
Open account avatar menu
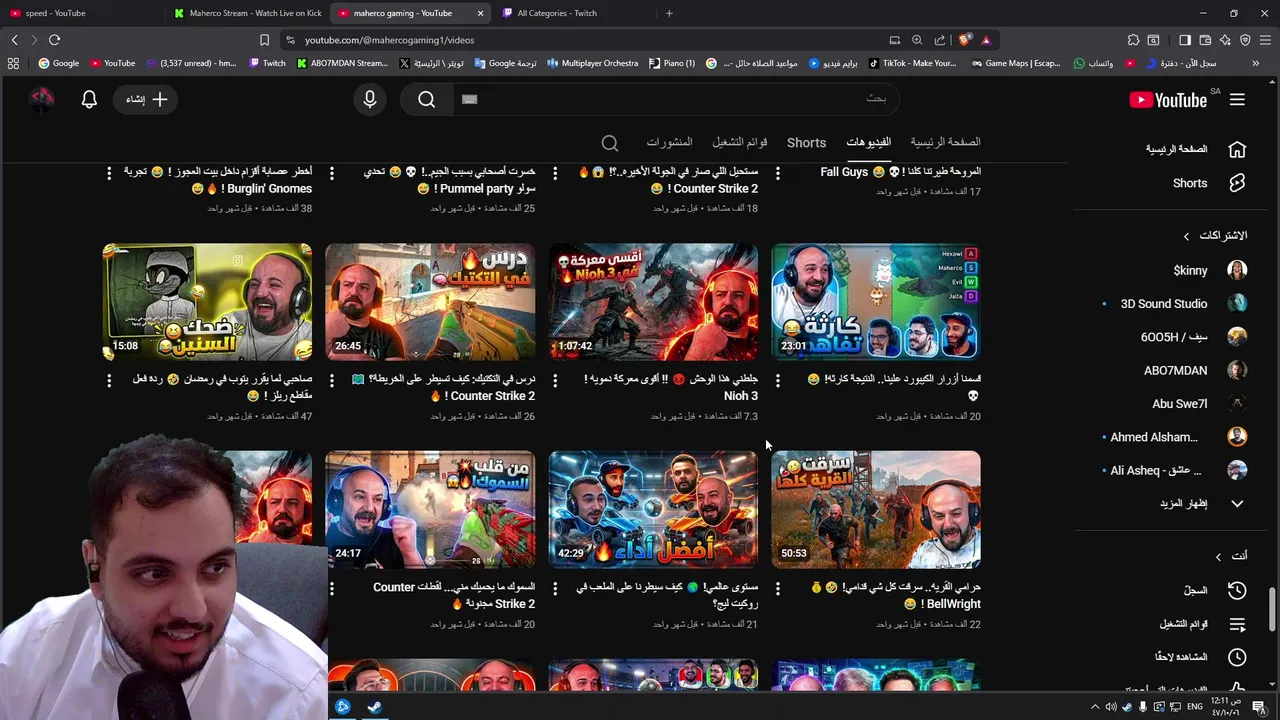(x=41, y=99)
